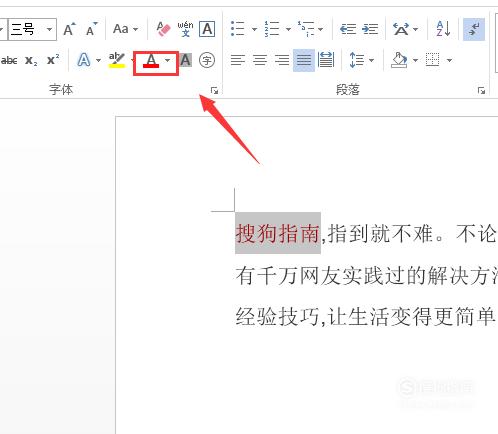Increase font size with Grow Font icon
Viewport: 498px width, 434px height.
coord(70,29)
